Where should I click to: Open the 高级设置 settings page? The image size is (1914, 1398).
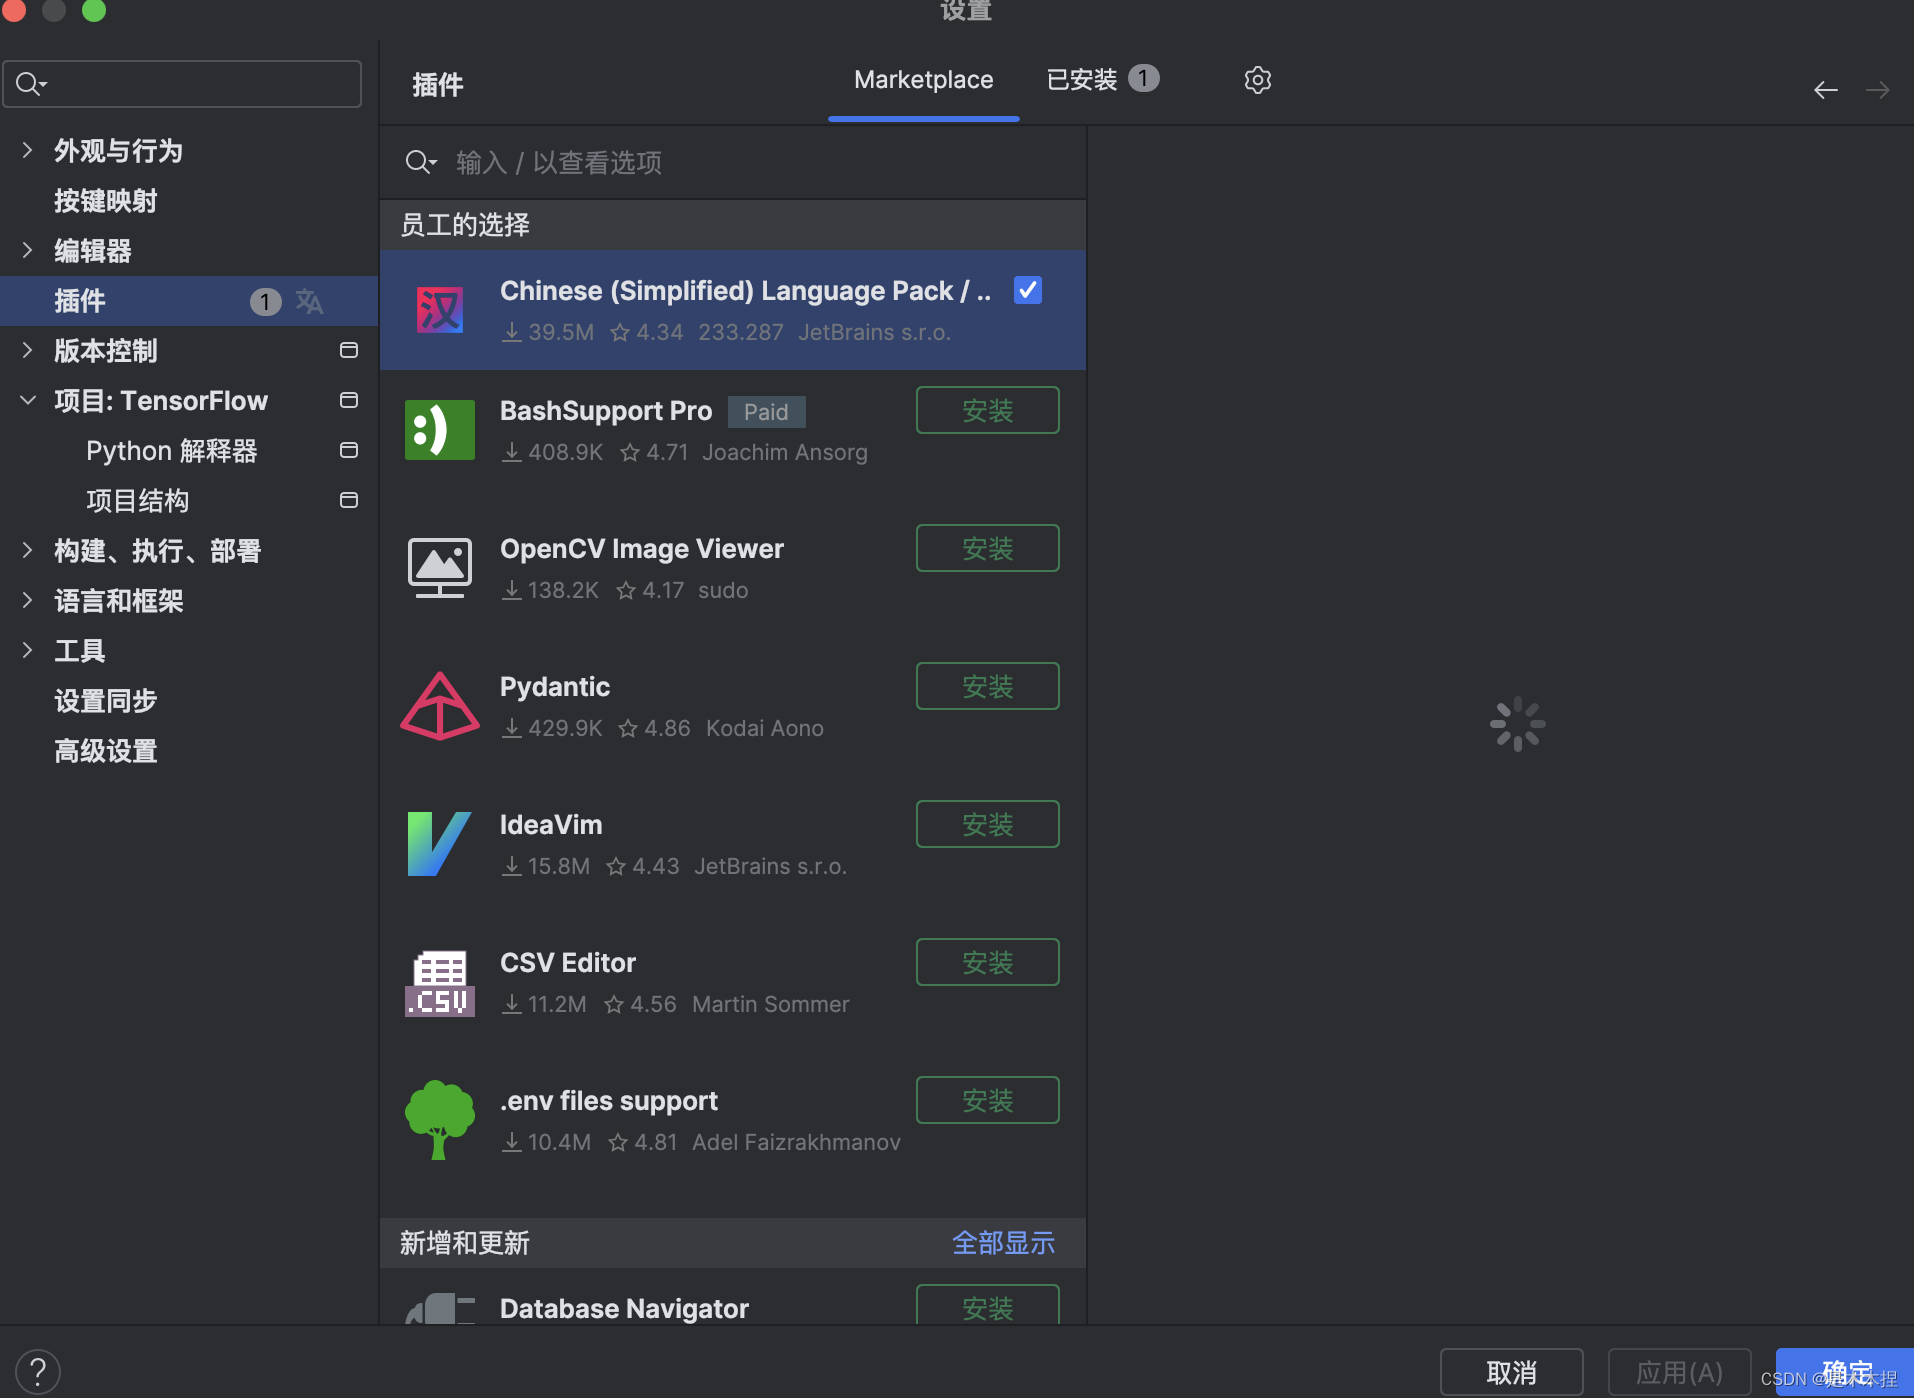coord(106,751)
